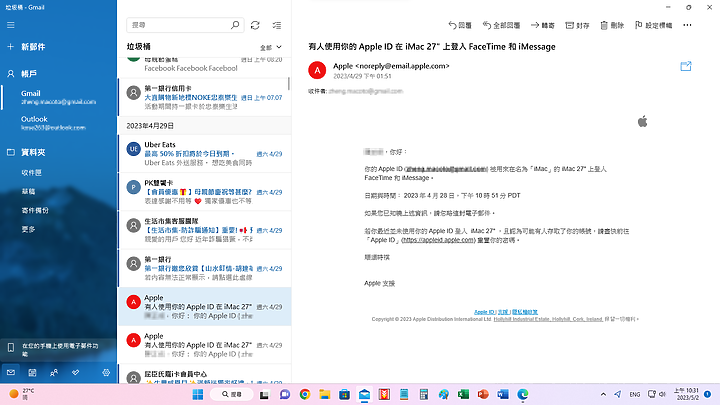Open PowerPoint from taskbar
This screenshot has width=720, height=405.
[483, 394]
